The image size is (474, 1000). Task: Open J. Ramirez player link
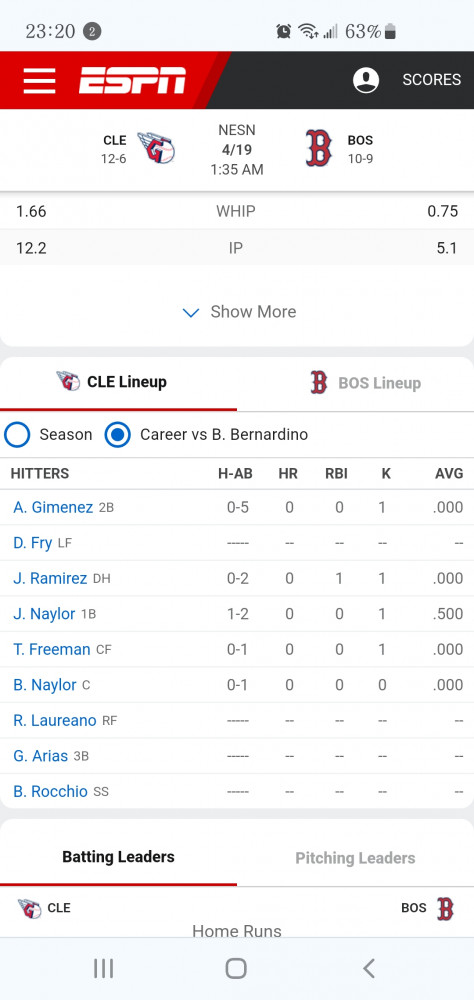[50, 578]
